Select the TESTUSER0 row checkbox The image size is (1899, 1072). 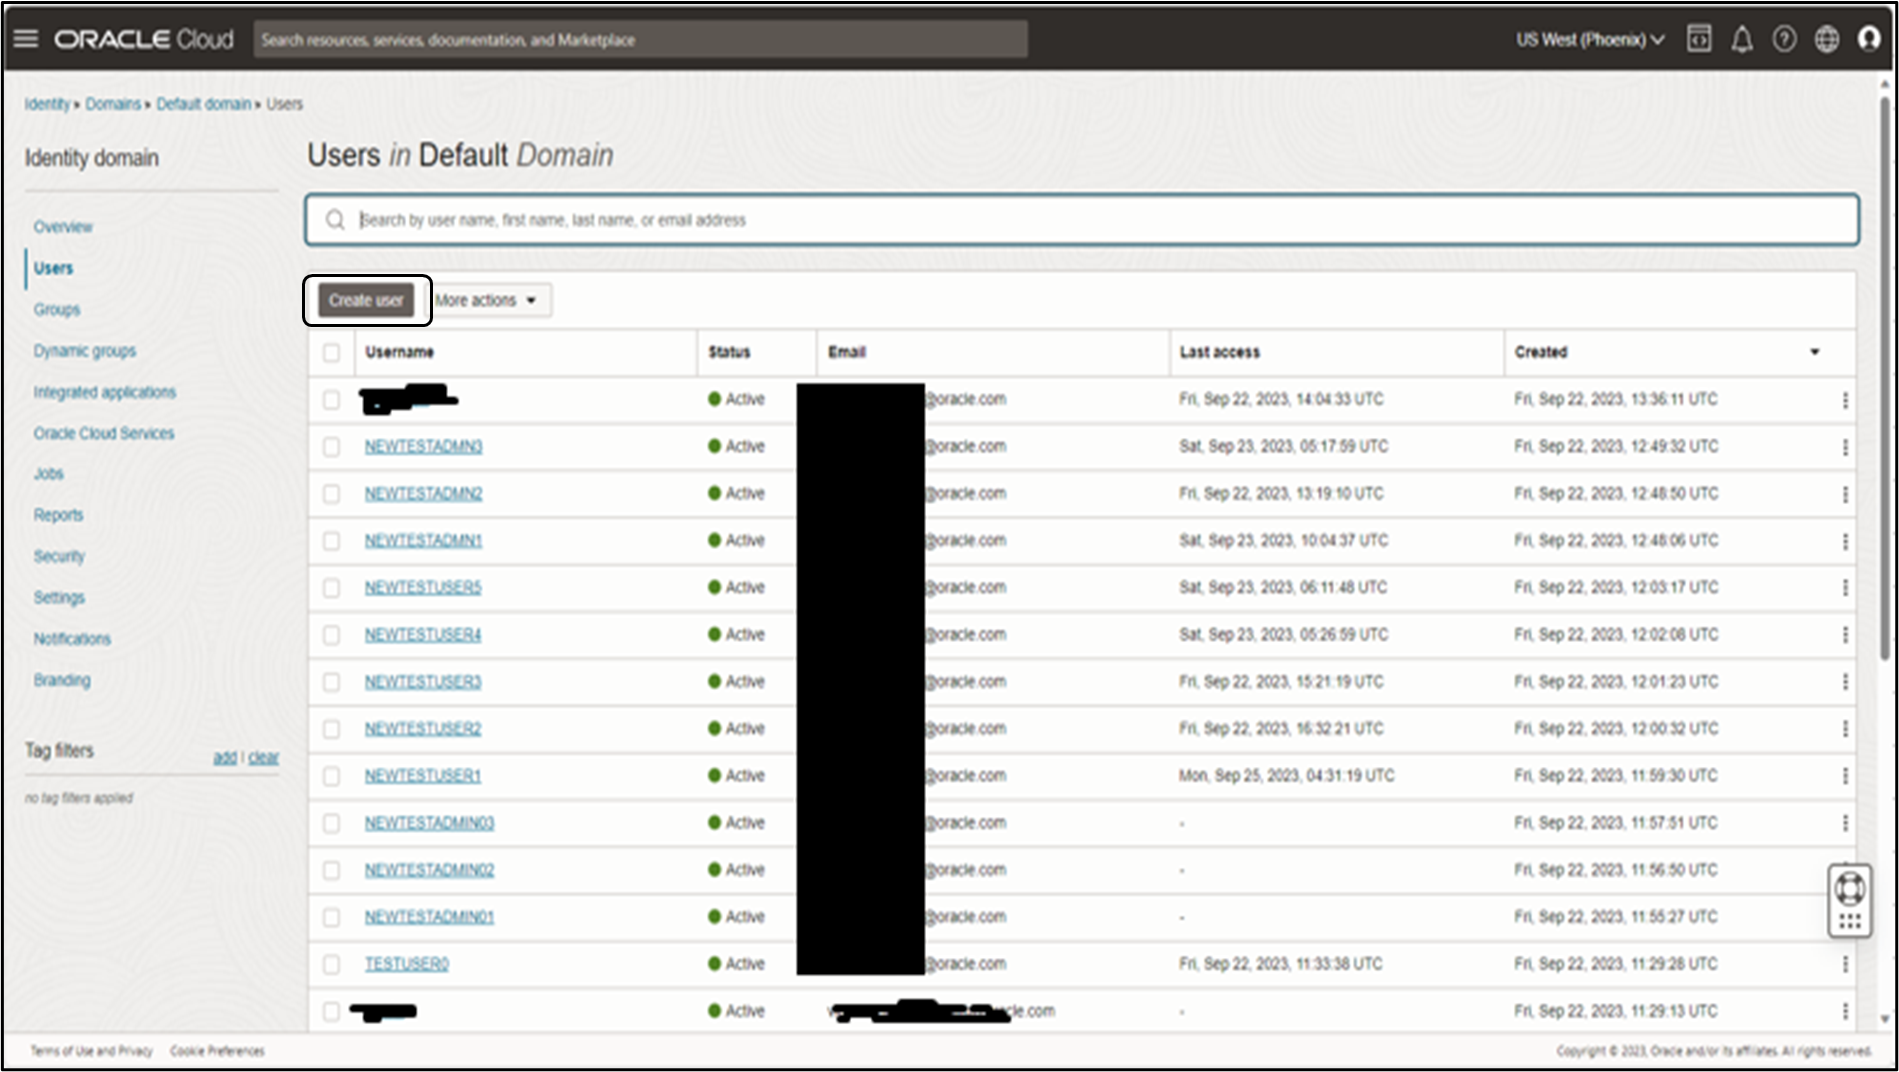[x=331, y=964]
